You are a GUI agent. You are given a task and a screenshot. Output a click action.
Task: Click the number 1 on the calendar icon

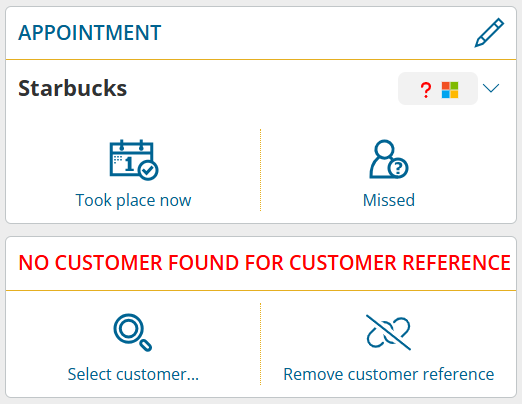[x=129, y=164]
